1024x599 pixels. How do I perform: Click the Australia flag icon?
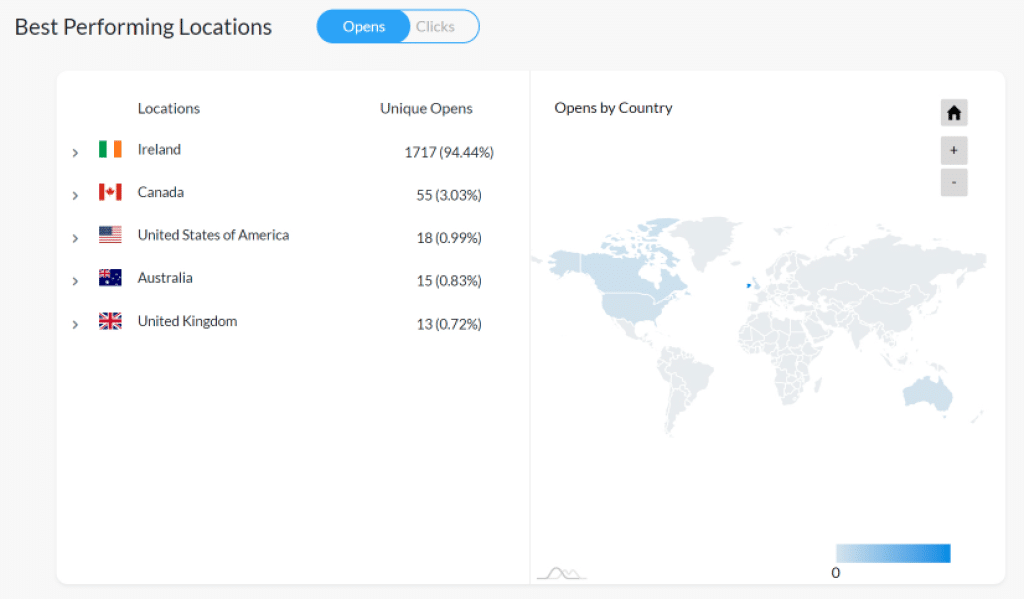[x=110, y=278]
